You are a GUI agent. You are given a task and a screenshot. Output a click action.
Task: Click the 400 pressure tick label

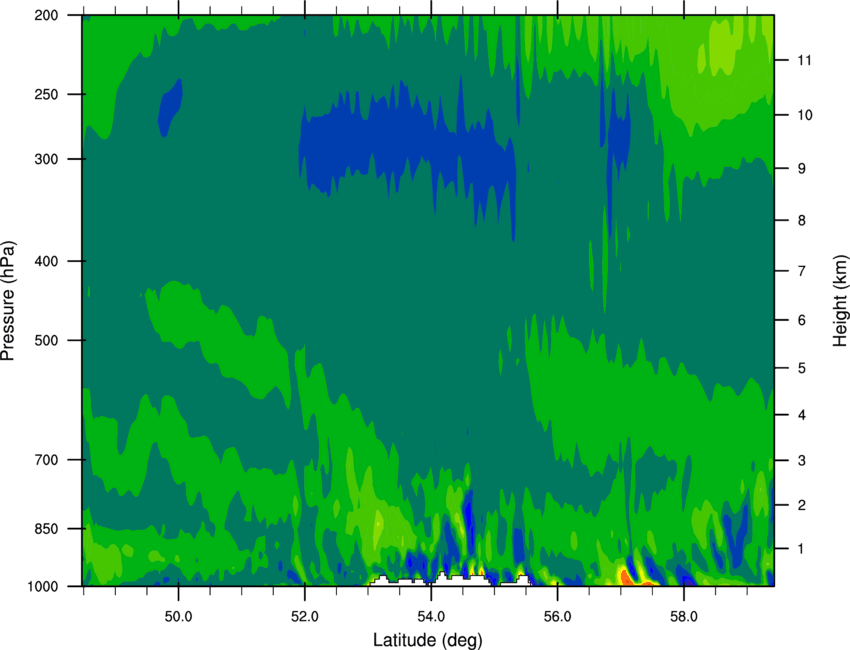(x=47, y=261)
